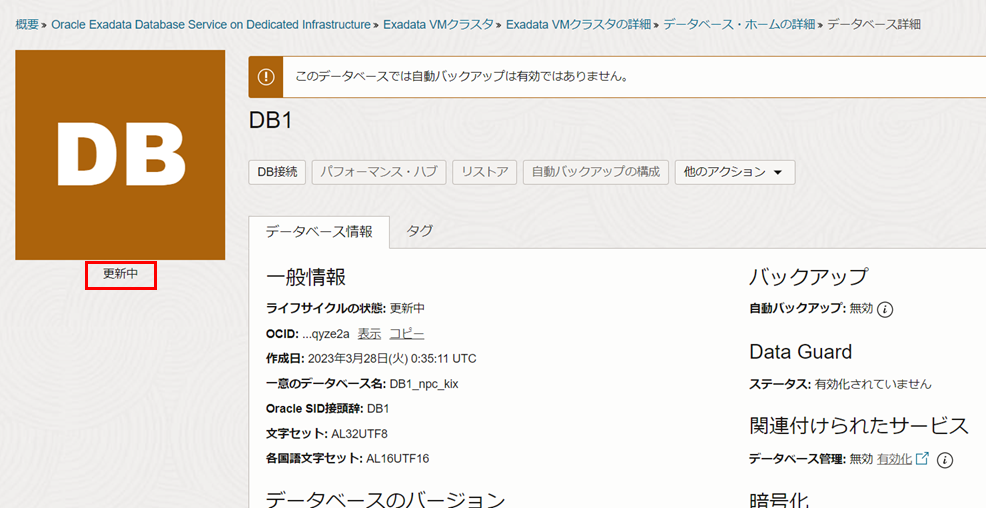Open パフォーマンス・ハブ

(378, 172)
